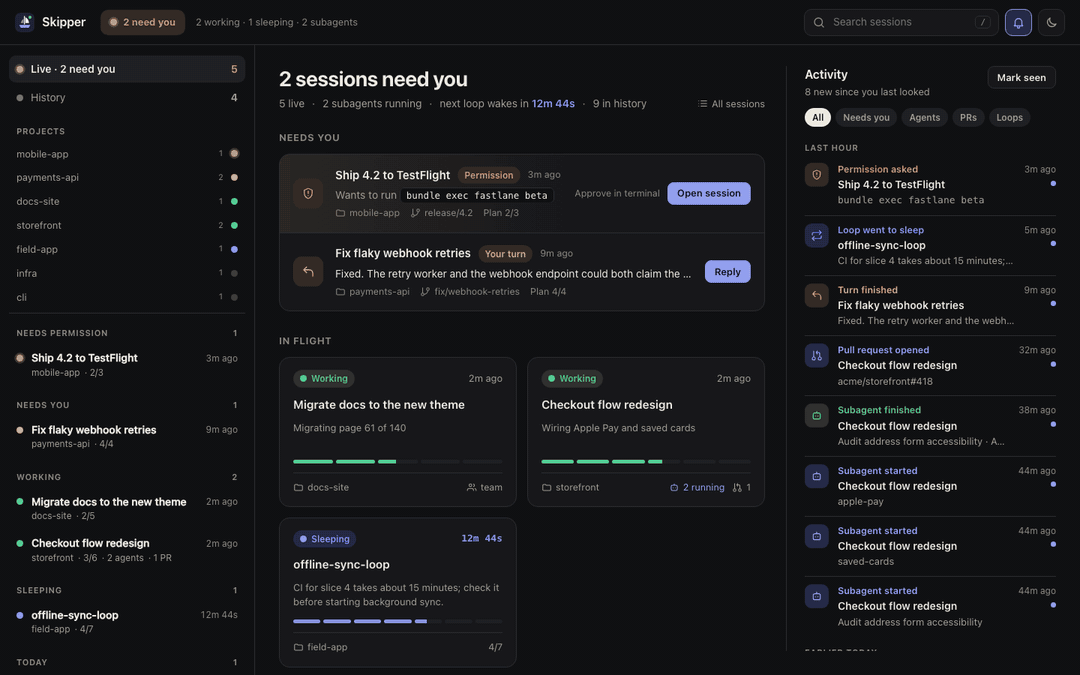This screenshot has width=1080, height=675.
Task: Click the 2 need you pill in header
Action: click(143, 22)
